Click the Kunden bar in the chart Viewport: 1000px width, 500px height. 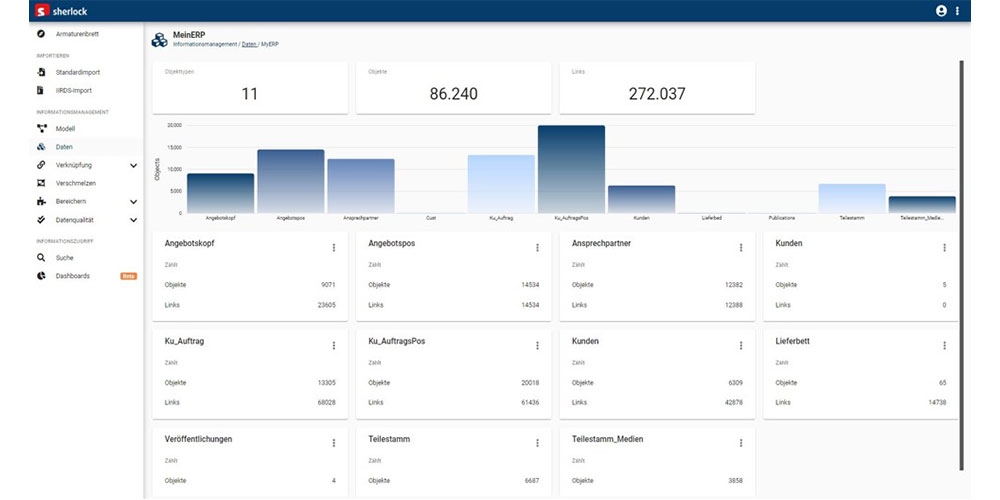click(x=642, y=200)
